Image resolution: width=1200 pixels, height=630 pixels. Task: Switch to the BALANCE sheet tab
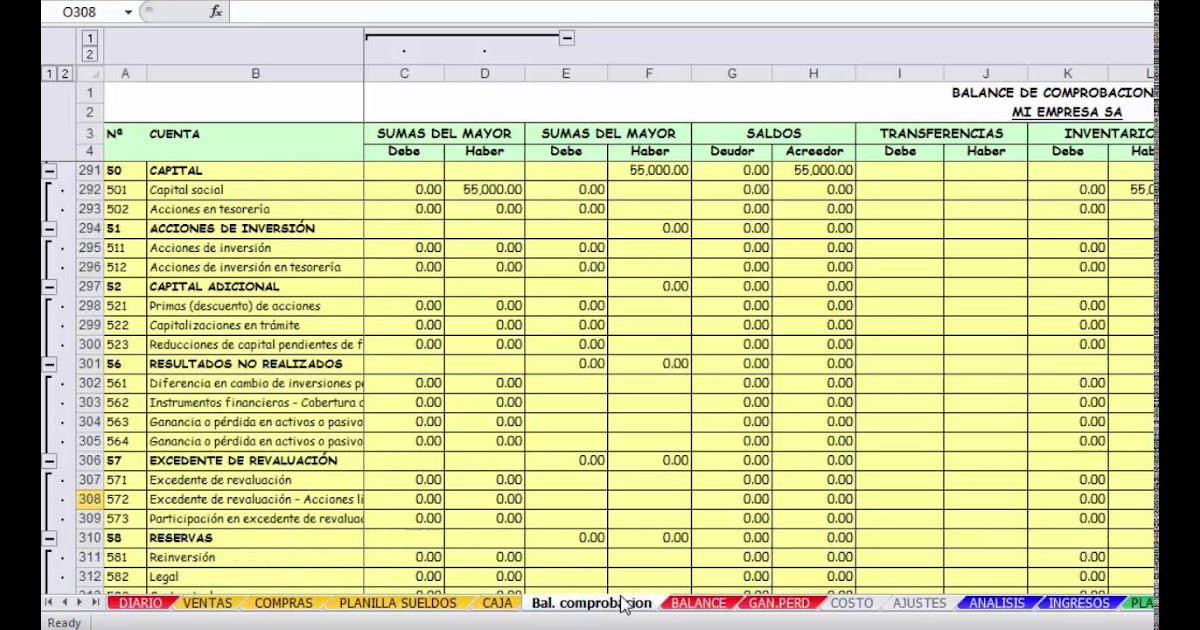[x=698, y=603]
